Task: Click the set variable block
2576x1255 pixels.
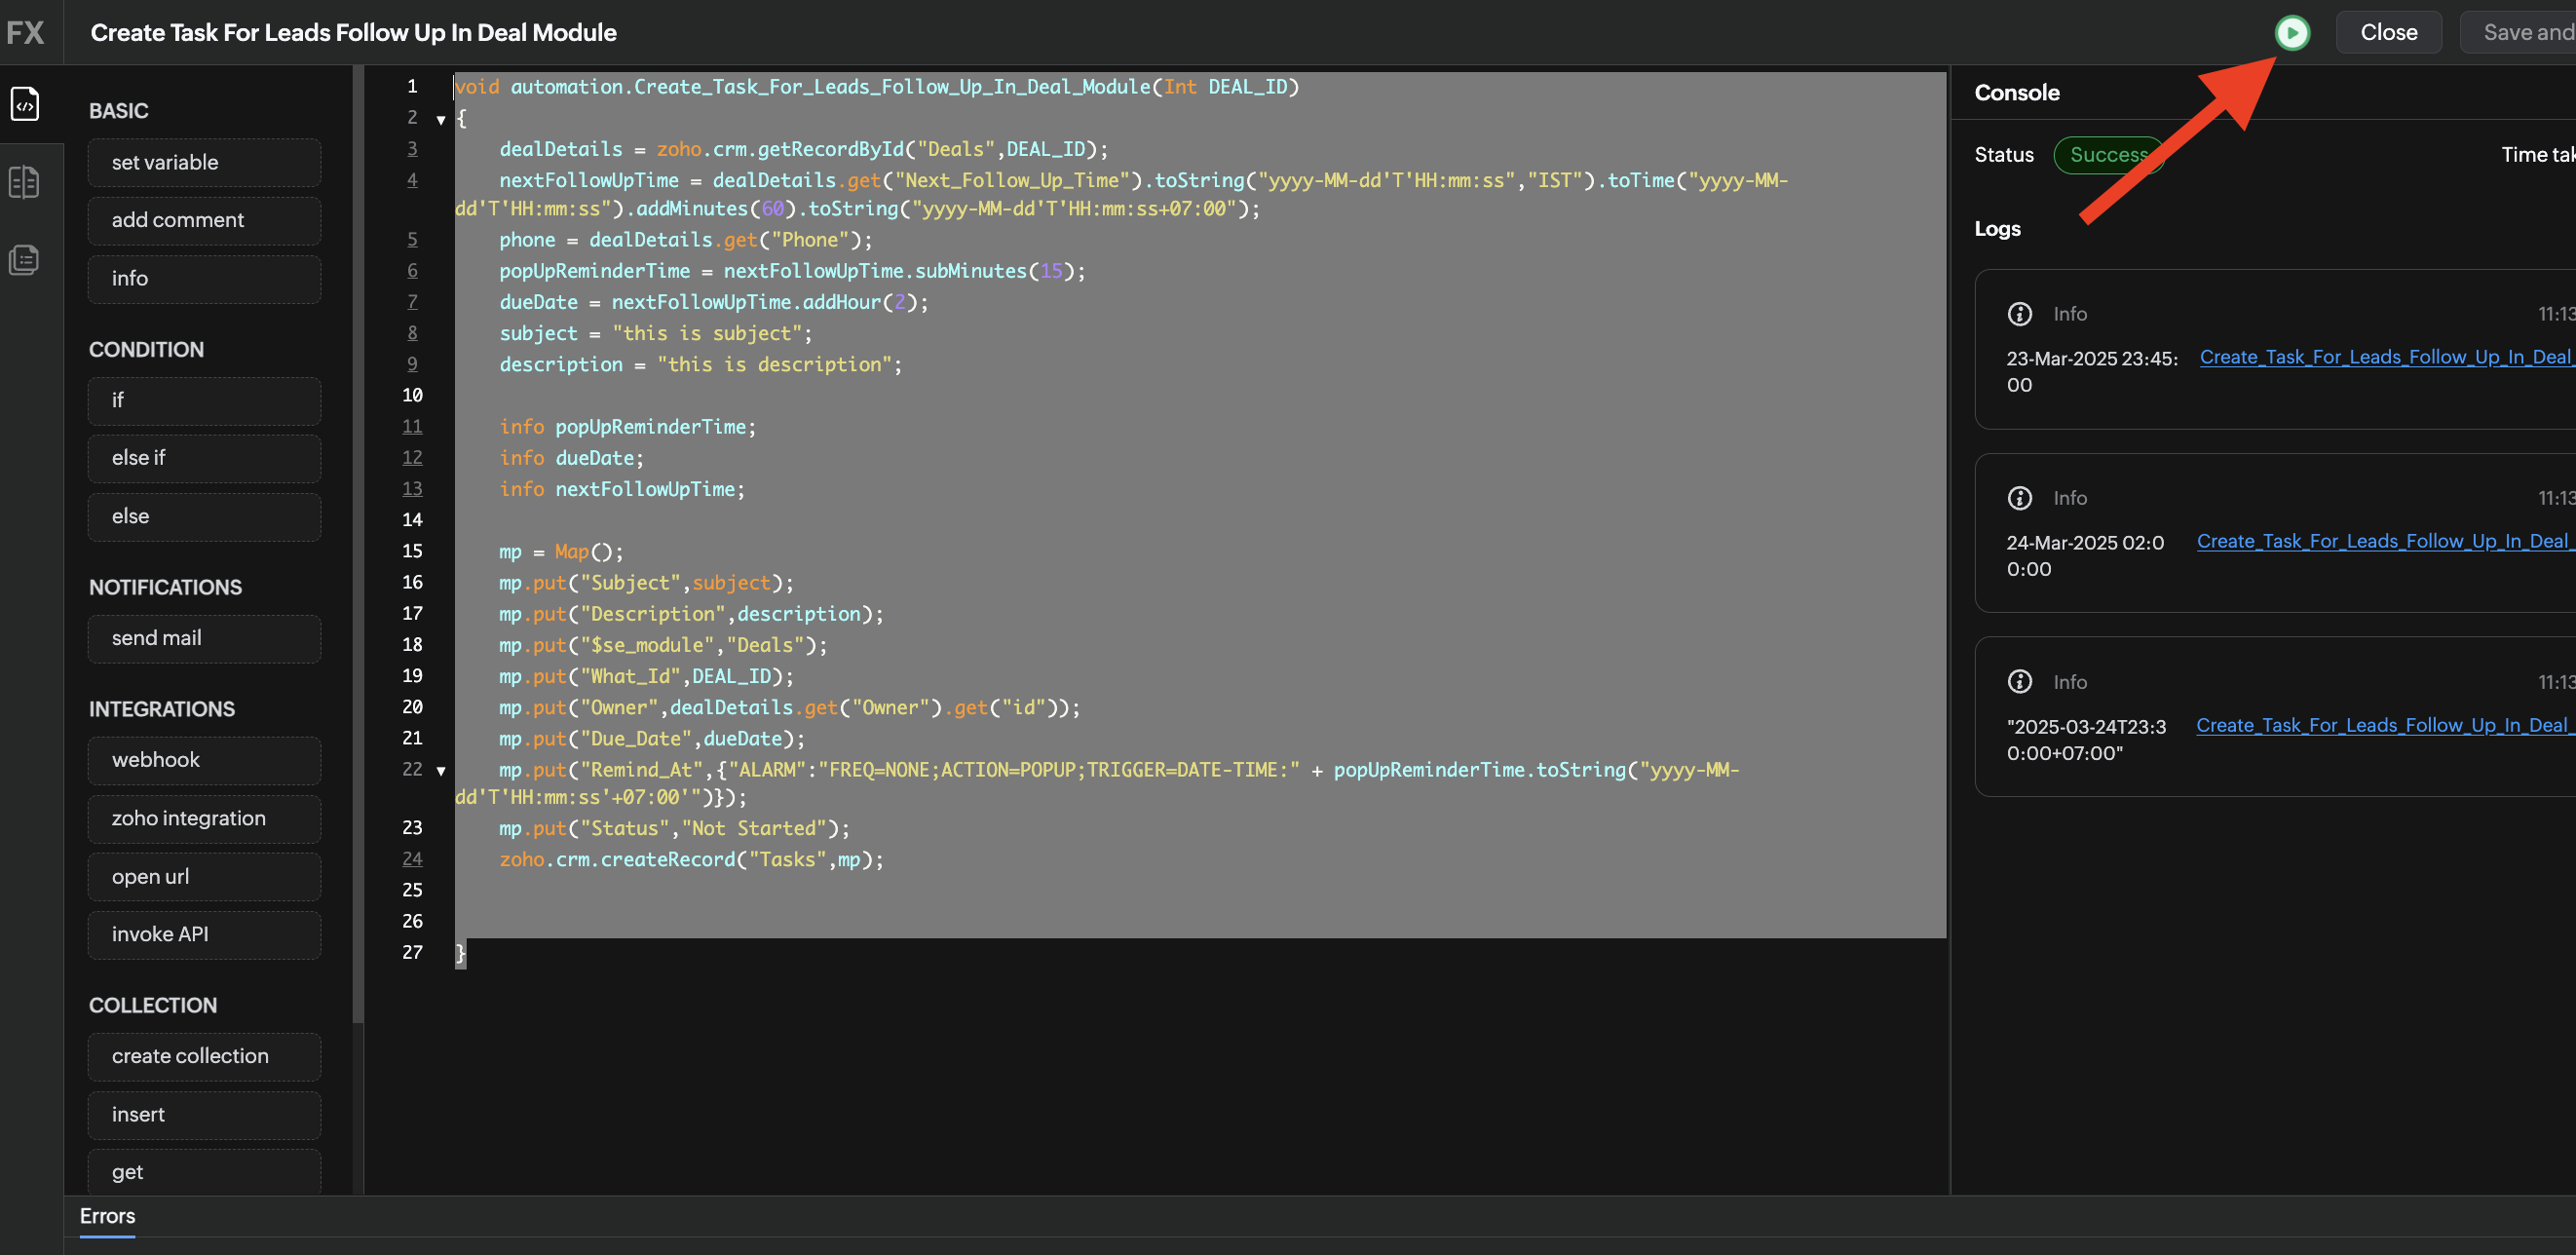Action: (204, 162)
